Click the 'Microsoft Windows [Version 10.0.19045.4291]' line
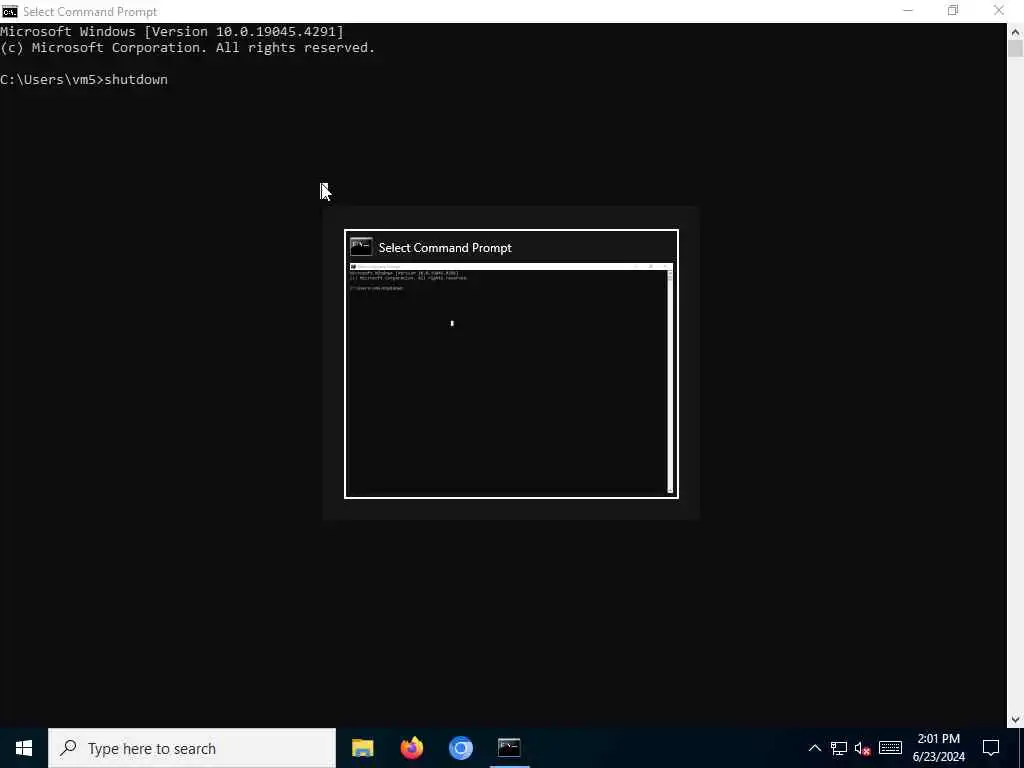Viewport: 1024px width, 768px height. 172,31
